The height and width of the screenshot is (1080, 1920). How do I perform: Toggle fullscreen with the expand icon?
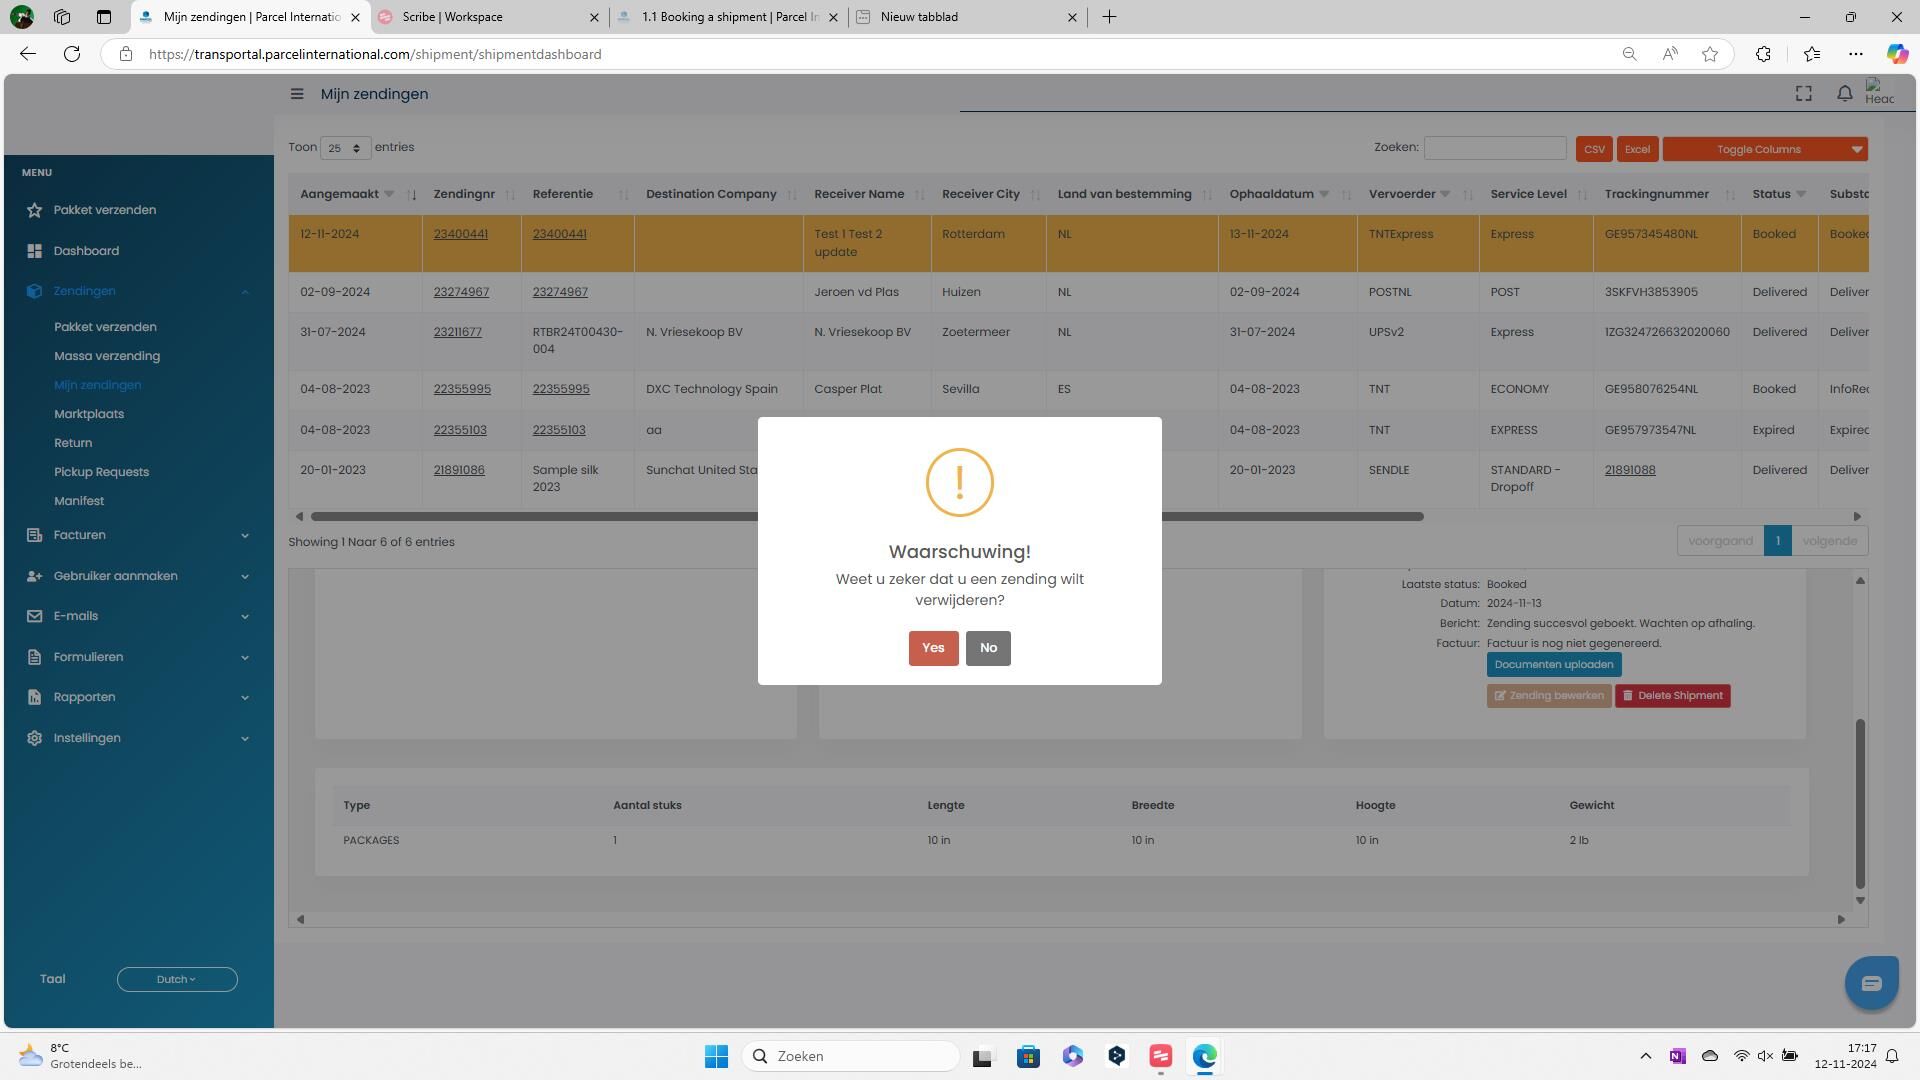click(1803, 94)
